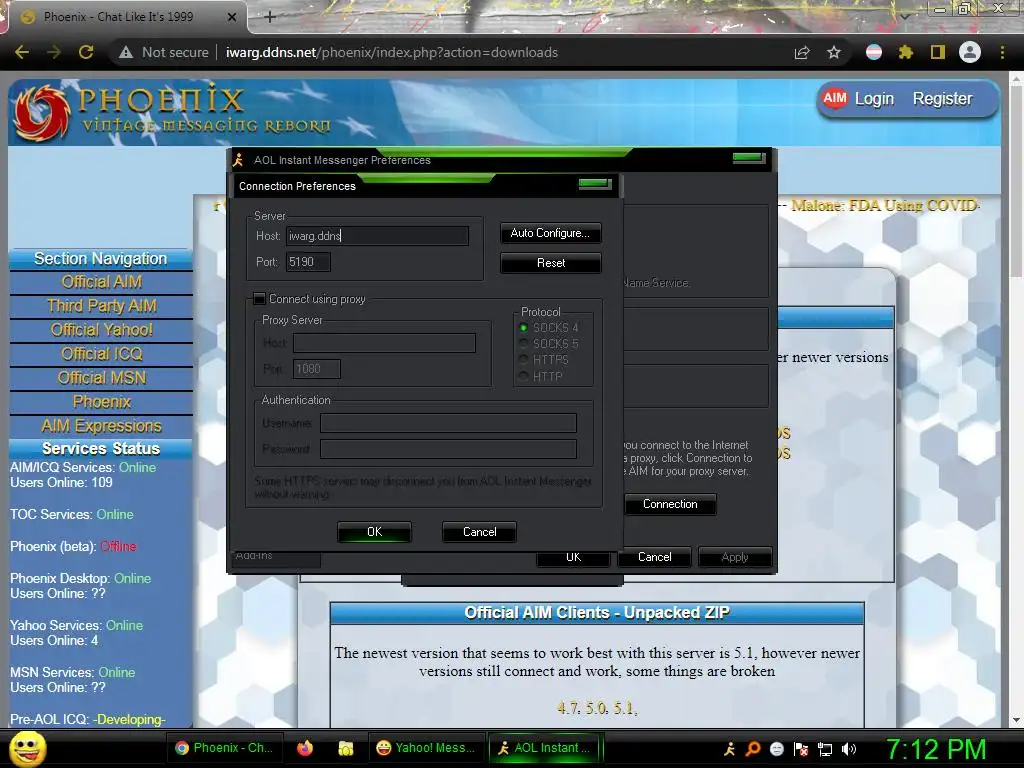
Task: Select the HTTPS protocol radio
Action: (x=523, y=360)
